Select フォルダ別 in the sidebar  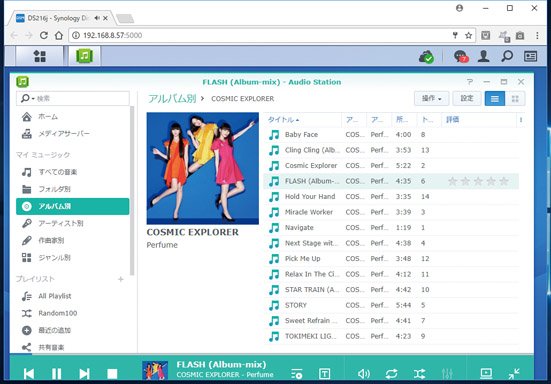(72, 189)
